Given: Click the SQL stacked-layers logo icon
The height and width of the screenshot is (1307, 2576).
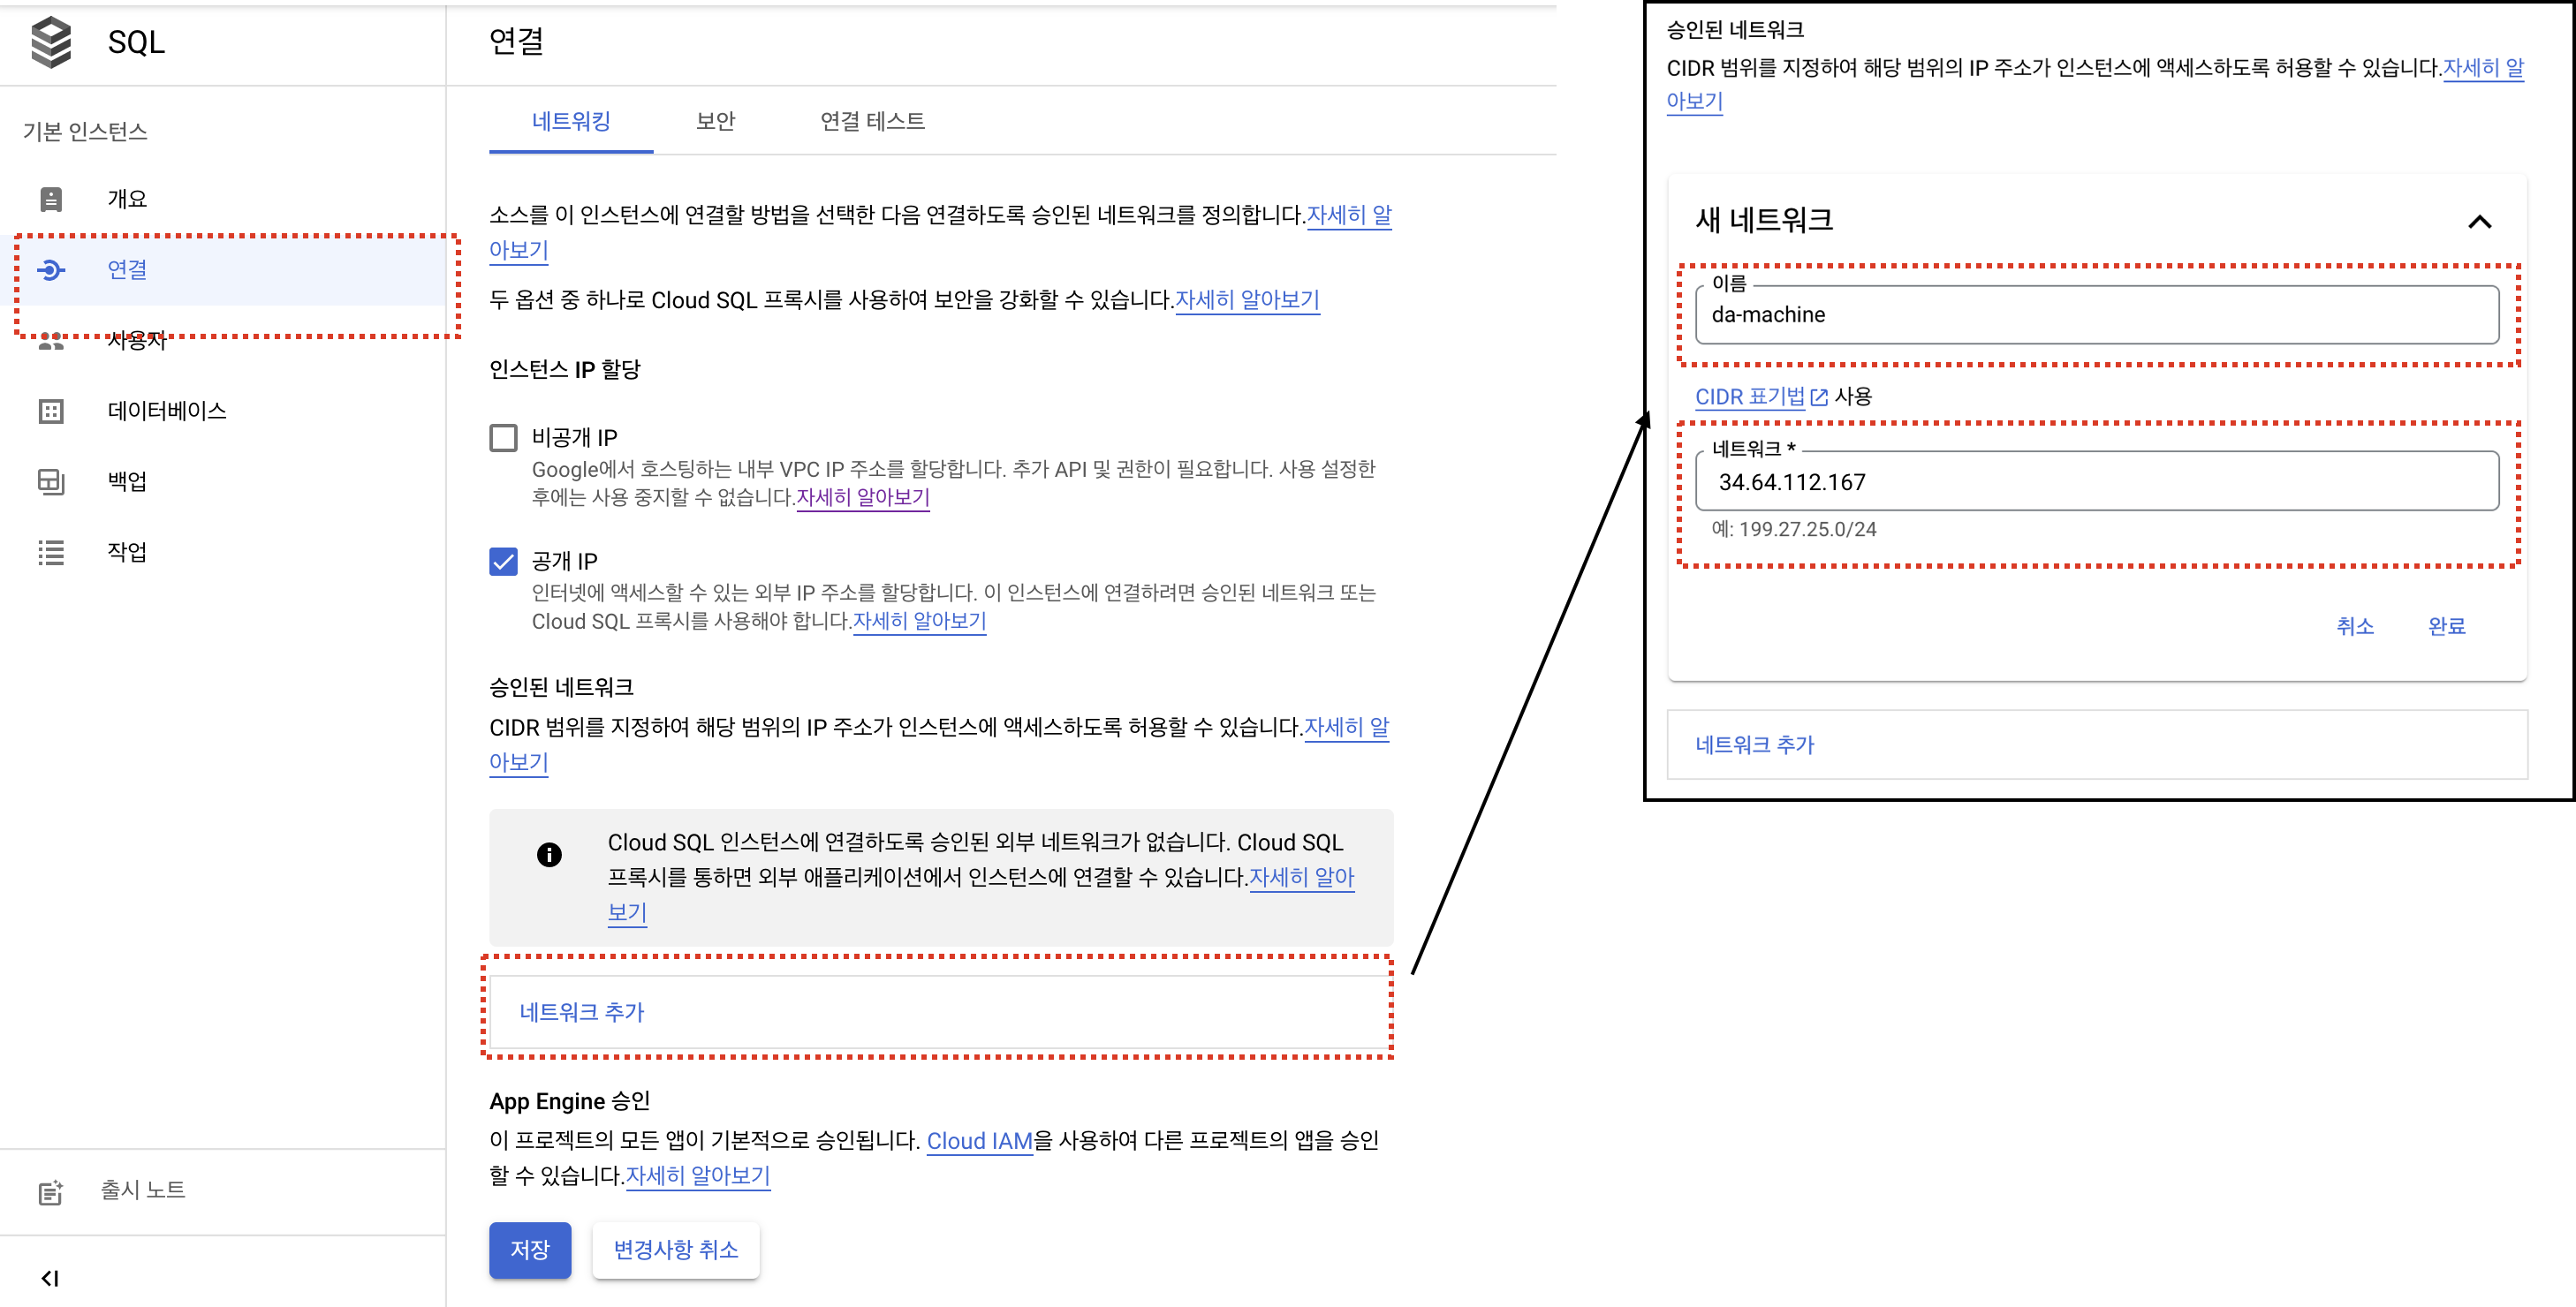Looking at the screenshot, I should (51, 42).
